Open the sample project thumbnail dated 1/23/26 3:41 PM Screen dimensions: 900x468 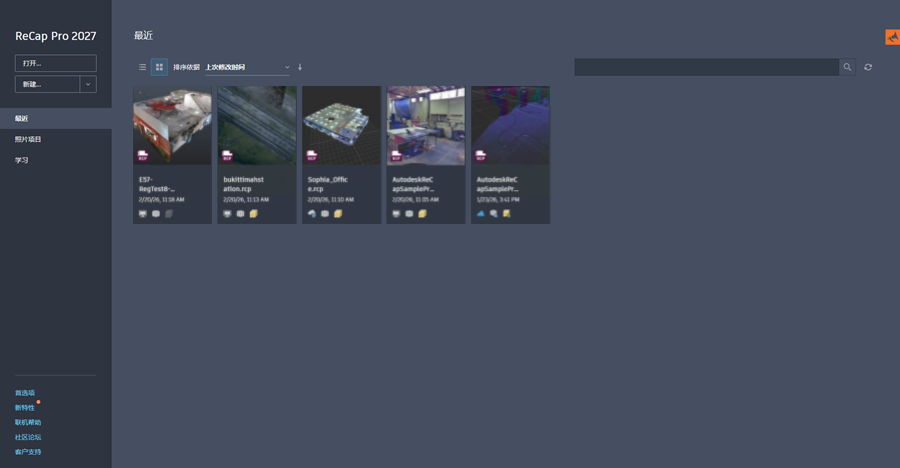click(x=510, y=126)
